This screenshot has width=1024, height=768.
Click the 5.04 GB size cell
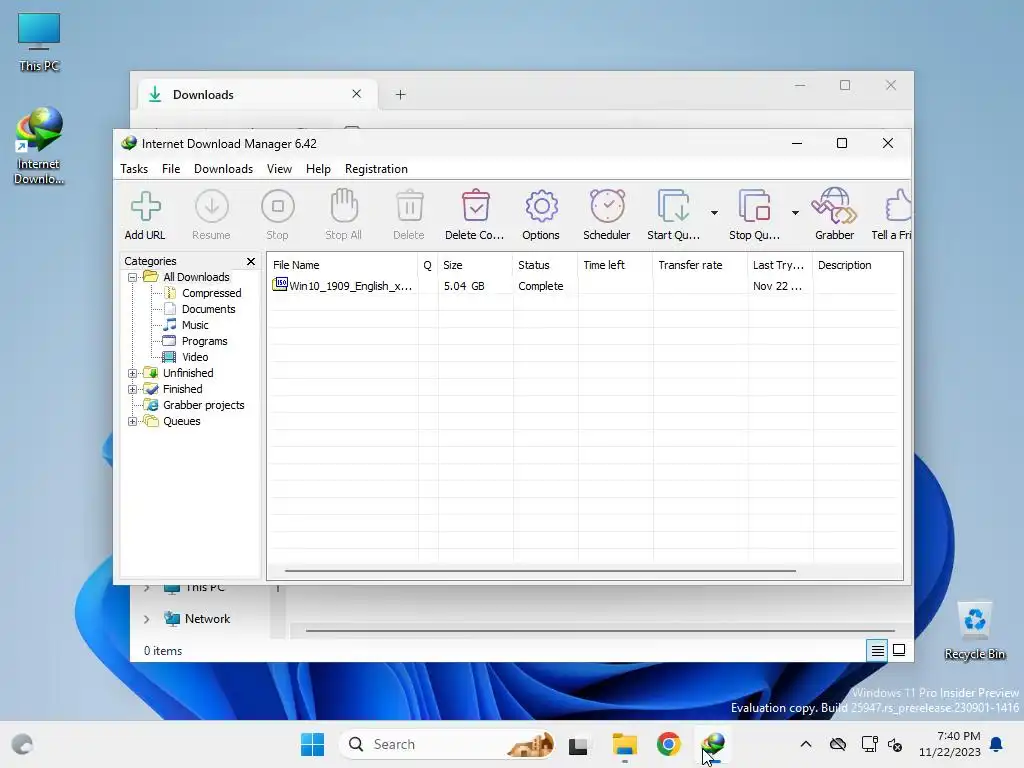click(464, 286)
